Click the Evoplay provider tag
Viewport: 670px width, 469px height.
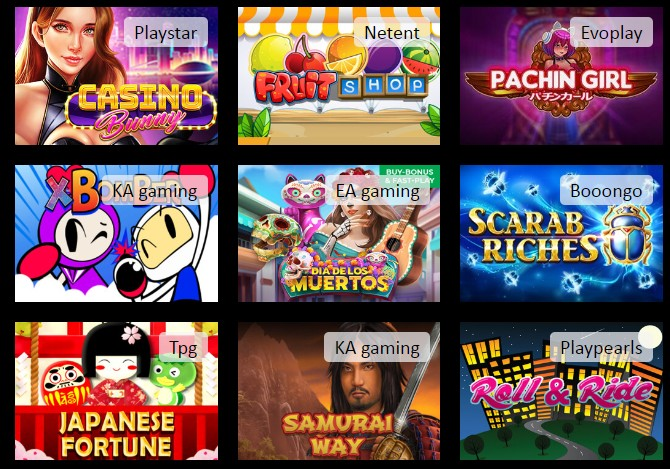[x=611, y=32]
